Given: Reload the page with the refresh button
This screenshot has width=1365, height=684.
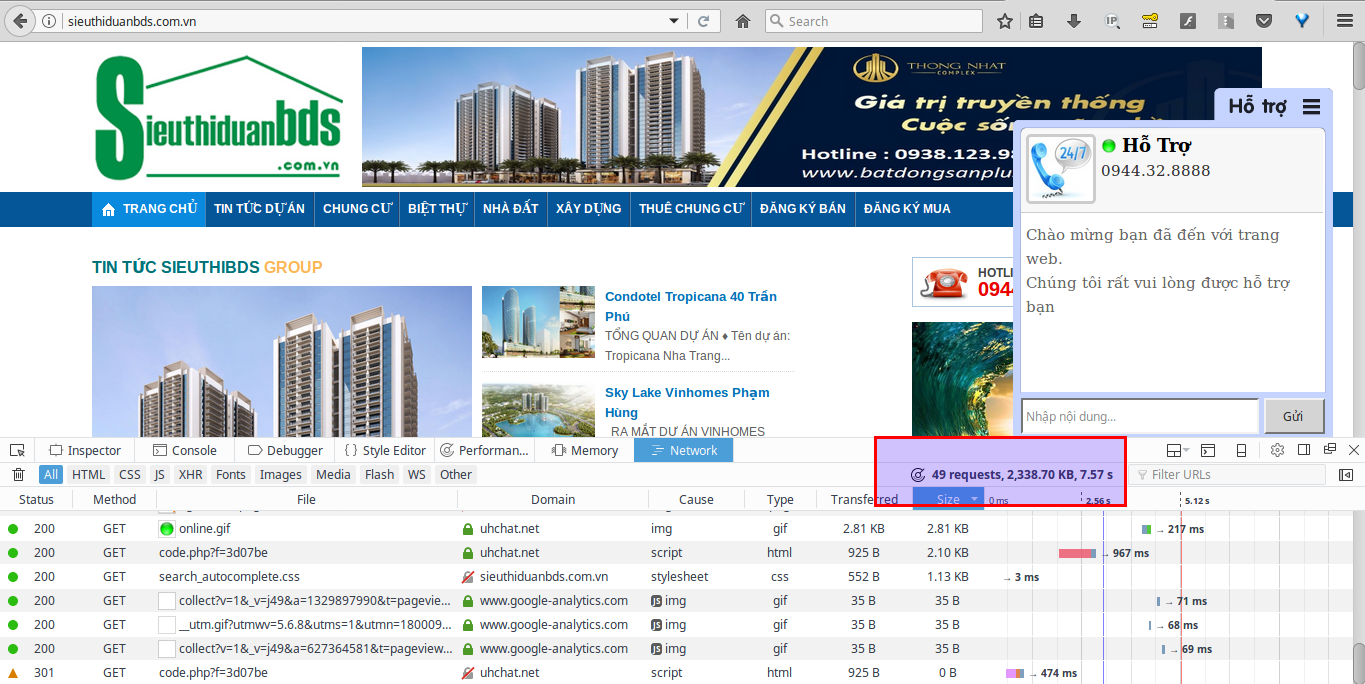Looking at the screenshot, I should click(704, 21).
